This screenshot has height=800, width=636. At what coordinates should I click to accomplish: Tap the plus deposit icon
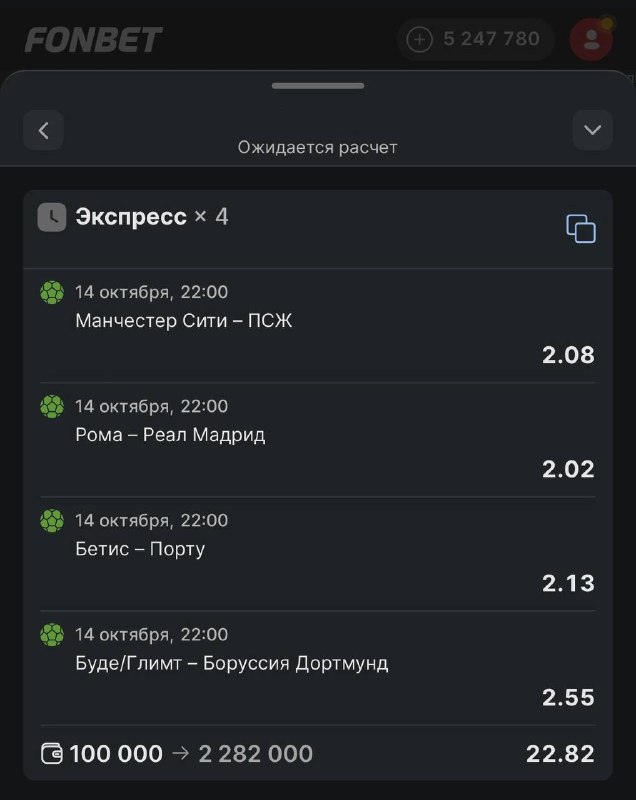pyautogui.click(x=420, y=39)
